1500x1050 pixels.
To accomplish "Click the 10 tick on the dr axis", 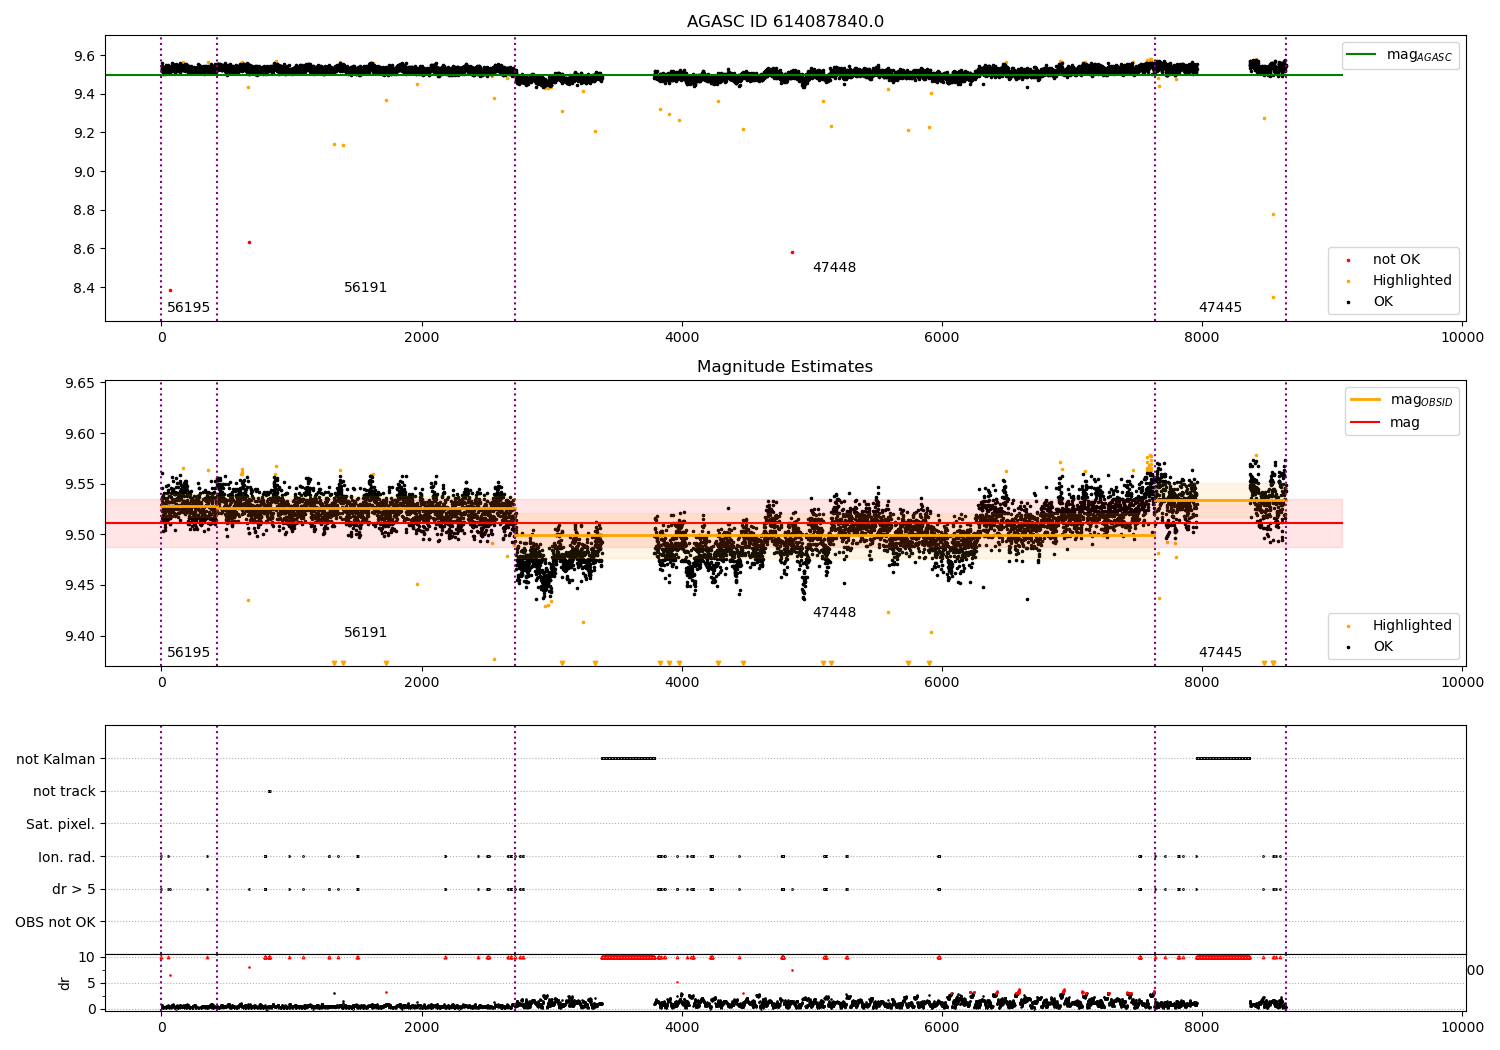I will tap(88, 957).
